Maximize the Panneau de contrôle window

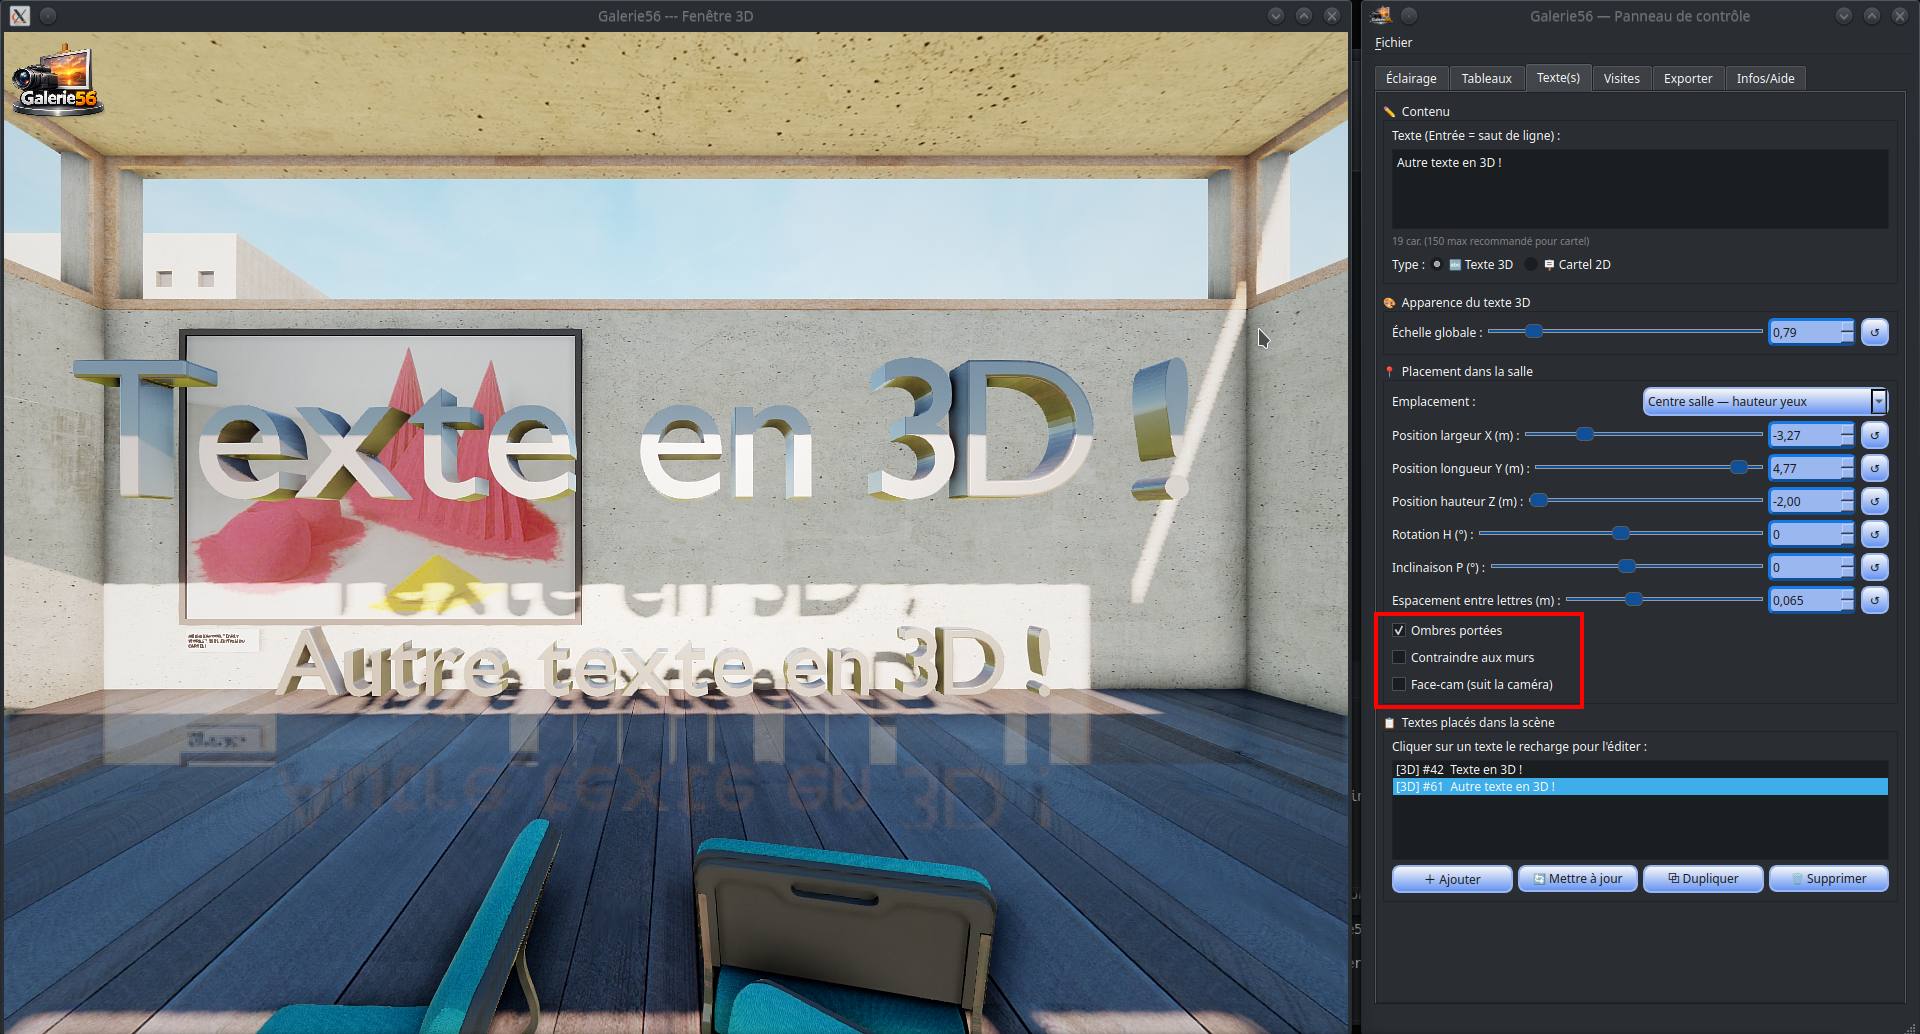click(x=1872, y=15)
